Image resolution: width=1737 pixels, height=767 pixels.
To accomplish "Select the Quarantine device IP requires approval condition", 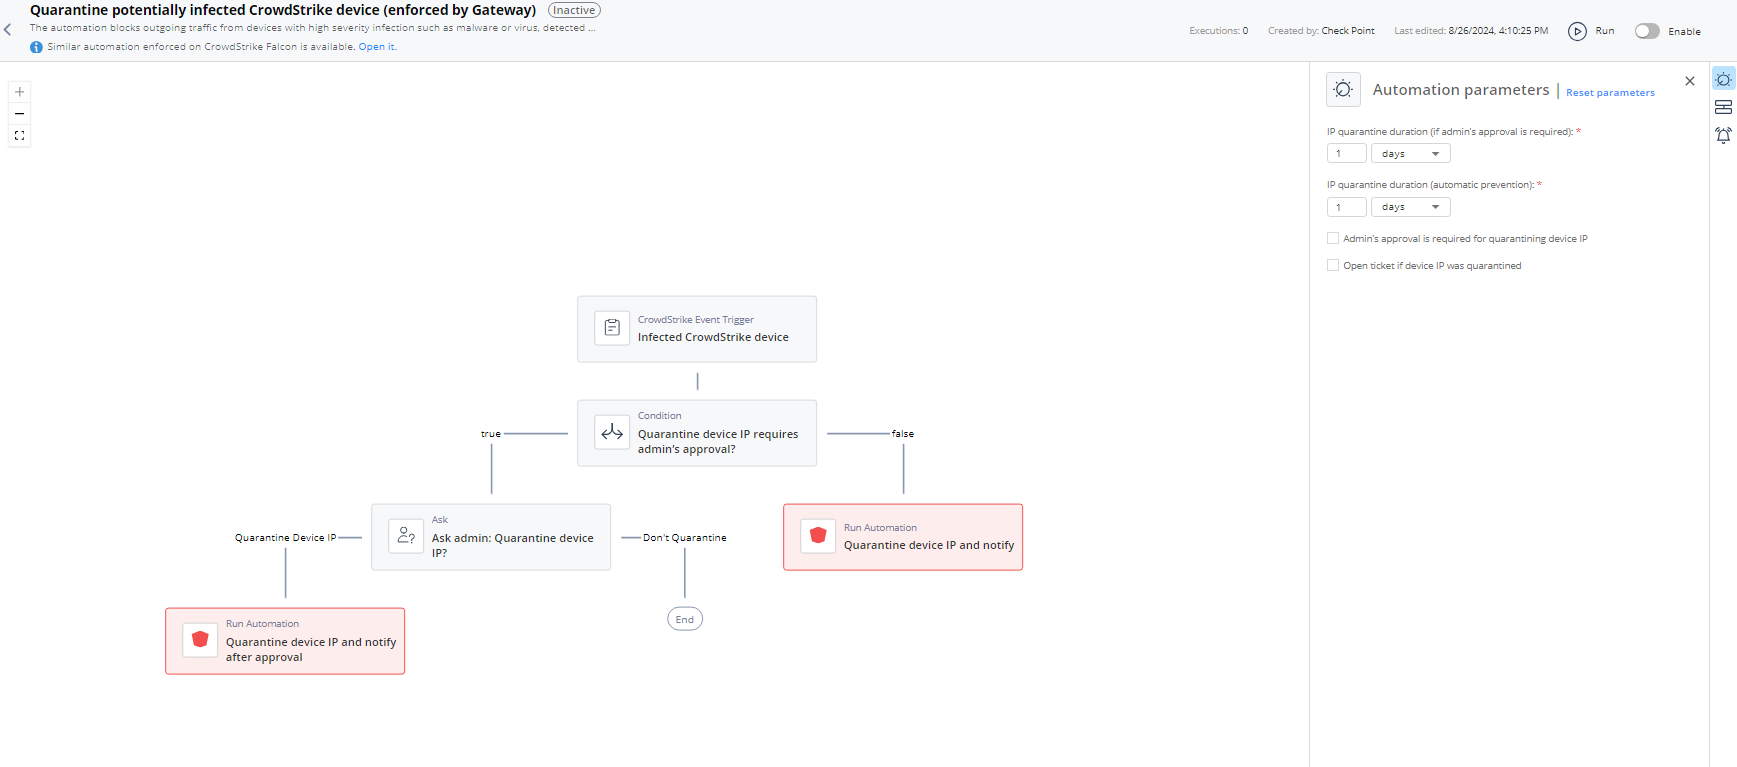I will pyautogui.click(x=697, y=433).
